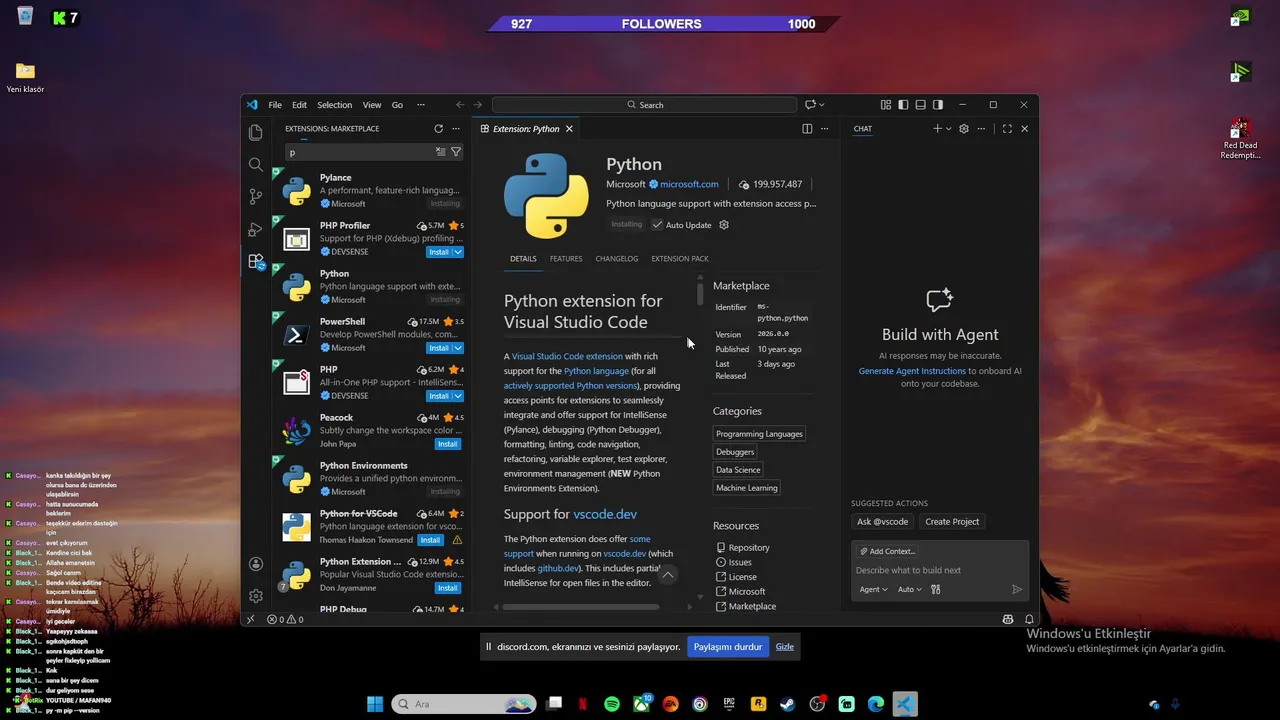This screenshot has height=720, width=1280.
Task: Click Ask @vscode suggested action
Action: point(882,522)
